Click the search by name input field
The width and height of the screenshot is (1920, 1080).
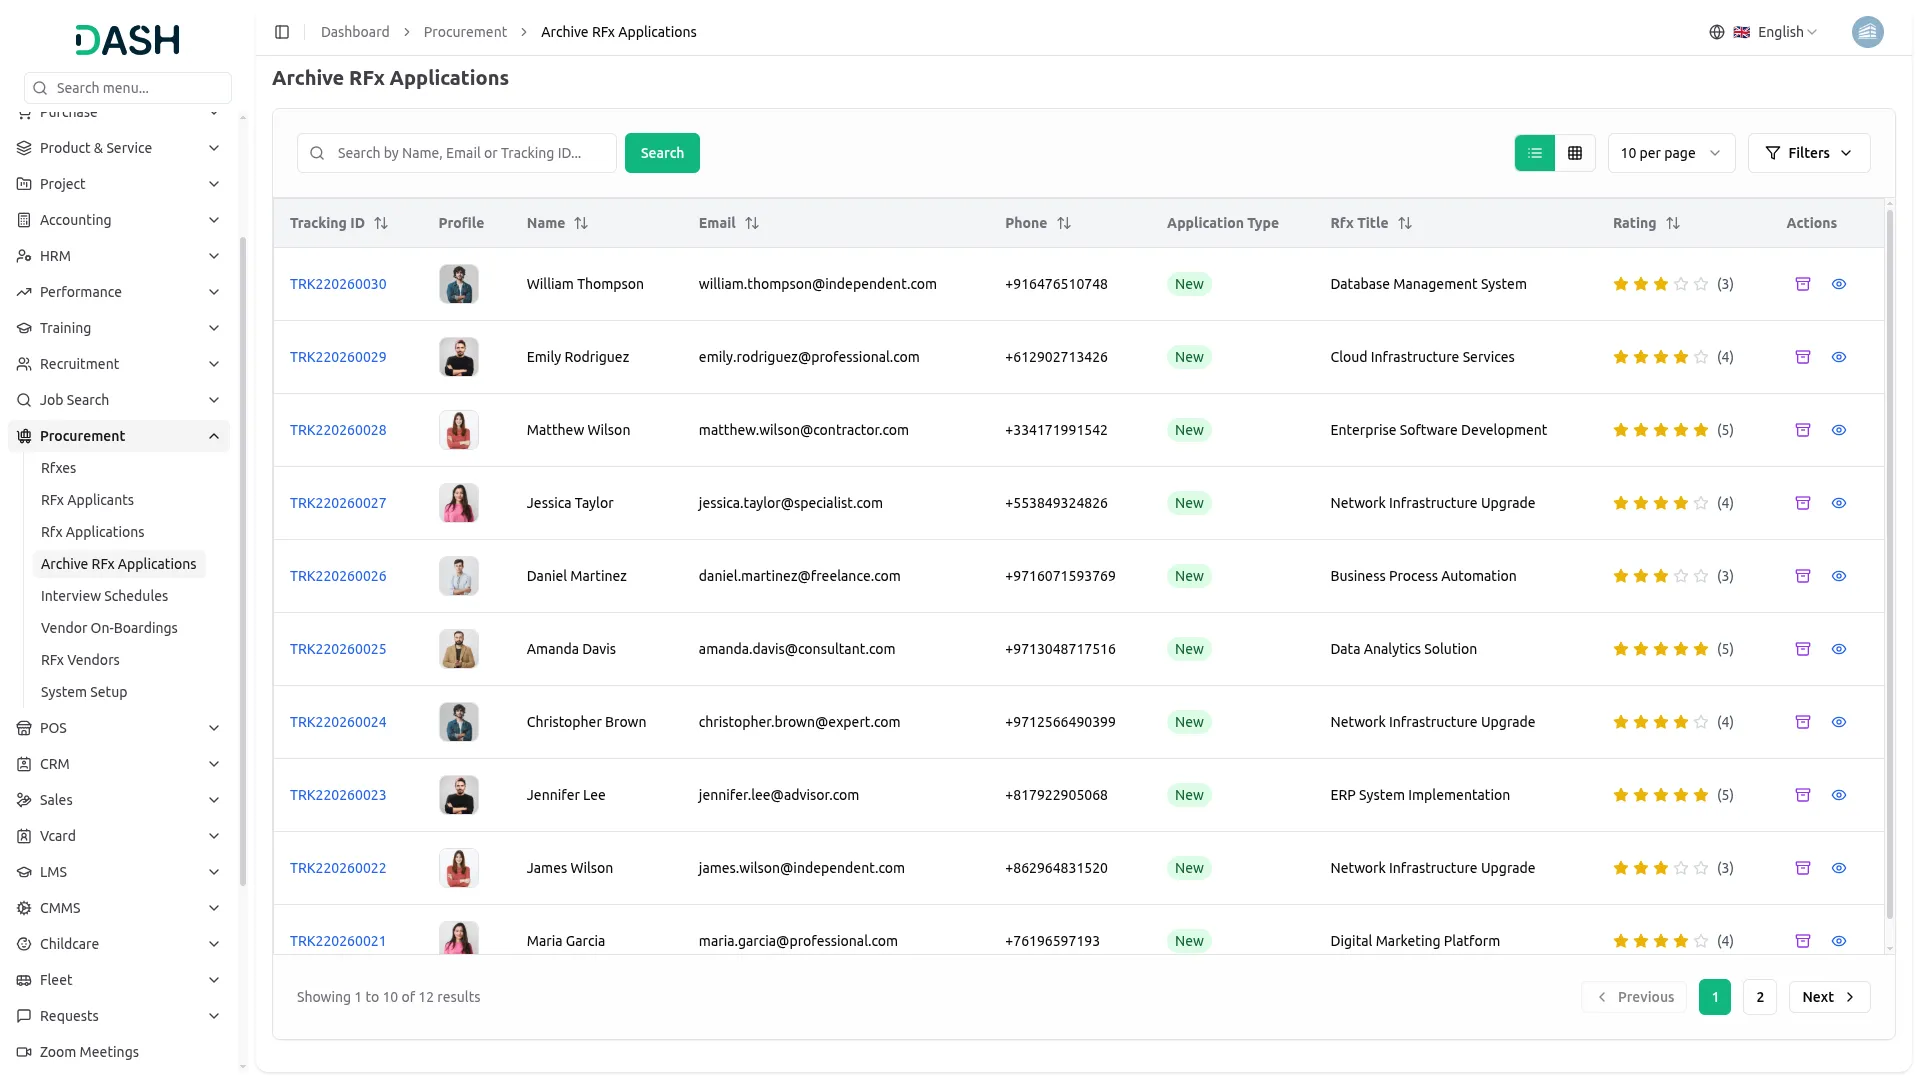(x=470, y=153)
